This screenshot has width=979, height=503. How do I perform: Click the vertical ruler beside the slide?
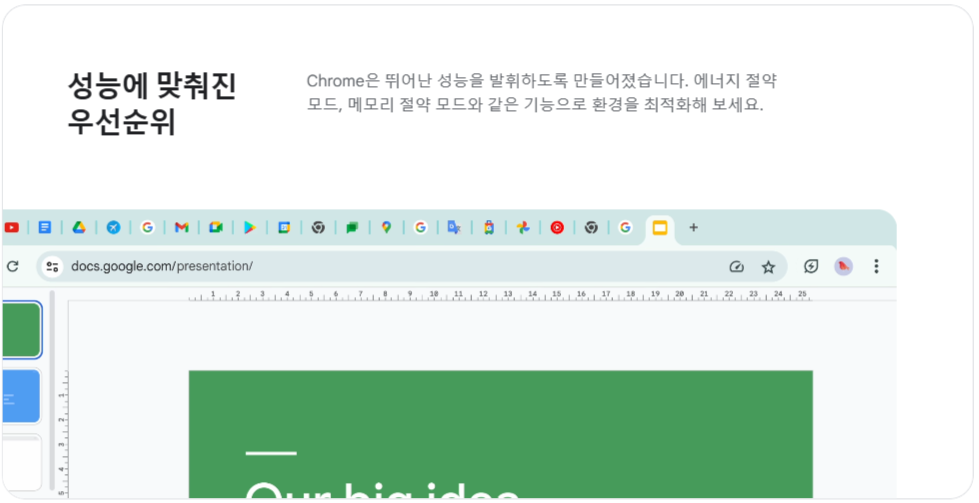coord(62,434)
